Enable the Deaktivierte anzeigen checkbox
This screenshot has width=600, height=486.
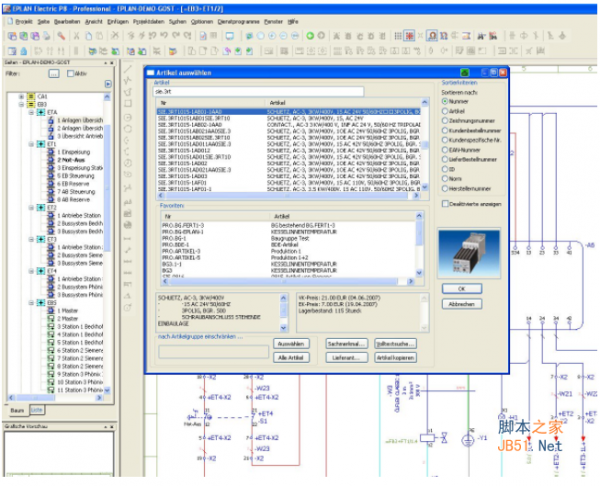[x=445, y=203]
